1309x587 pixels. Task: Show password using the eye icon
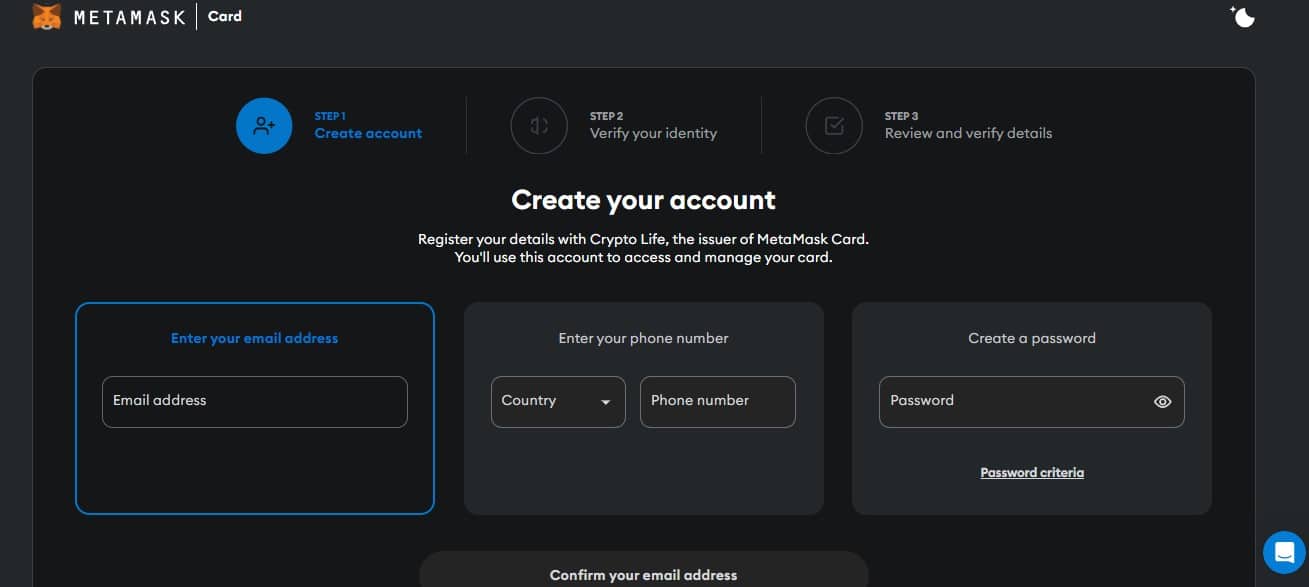click(x=1162, y=402)
